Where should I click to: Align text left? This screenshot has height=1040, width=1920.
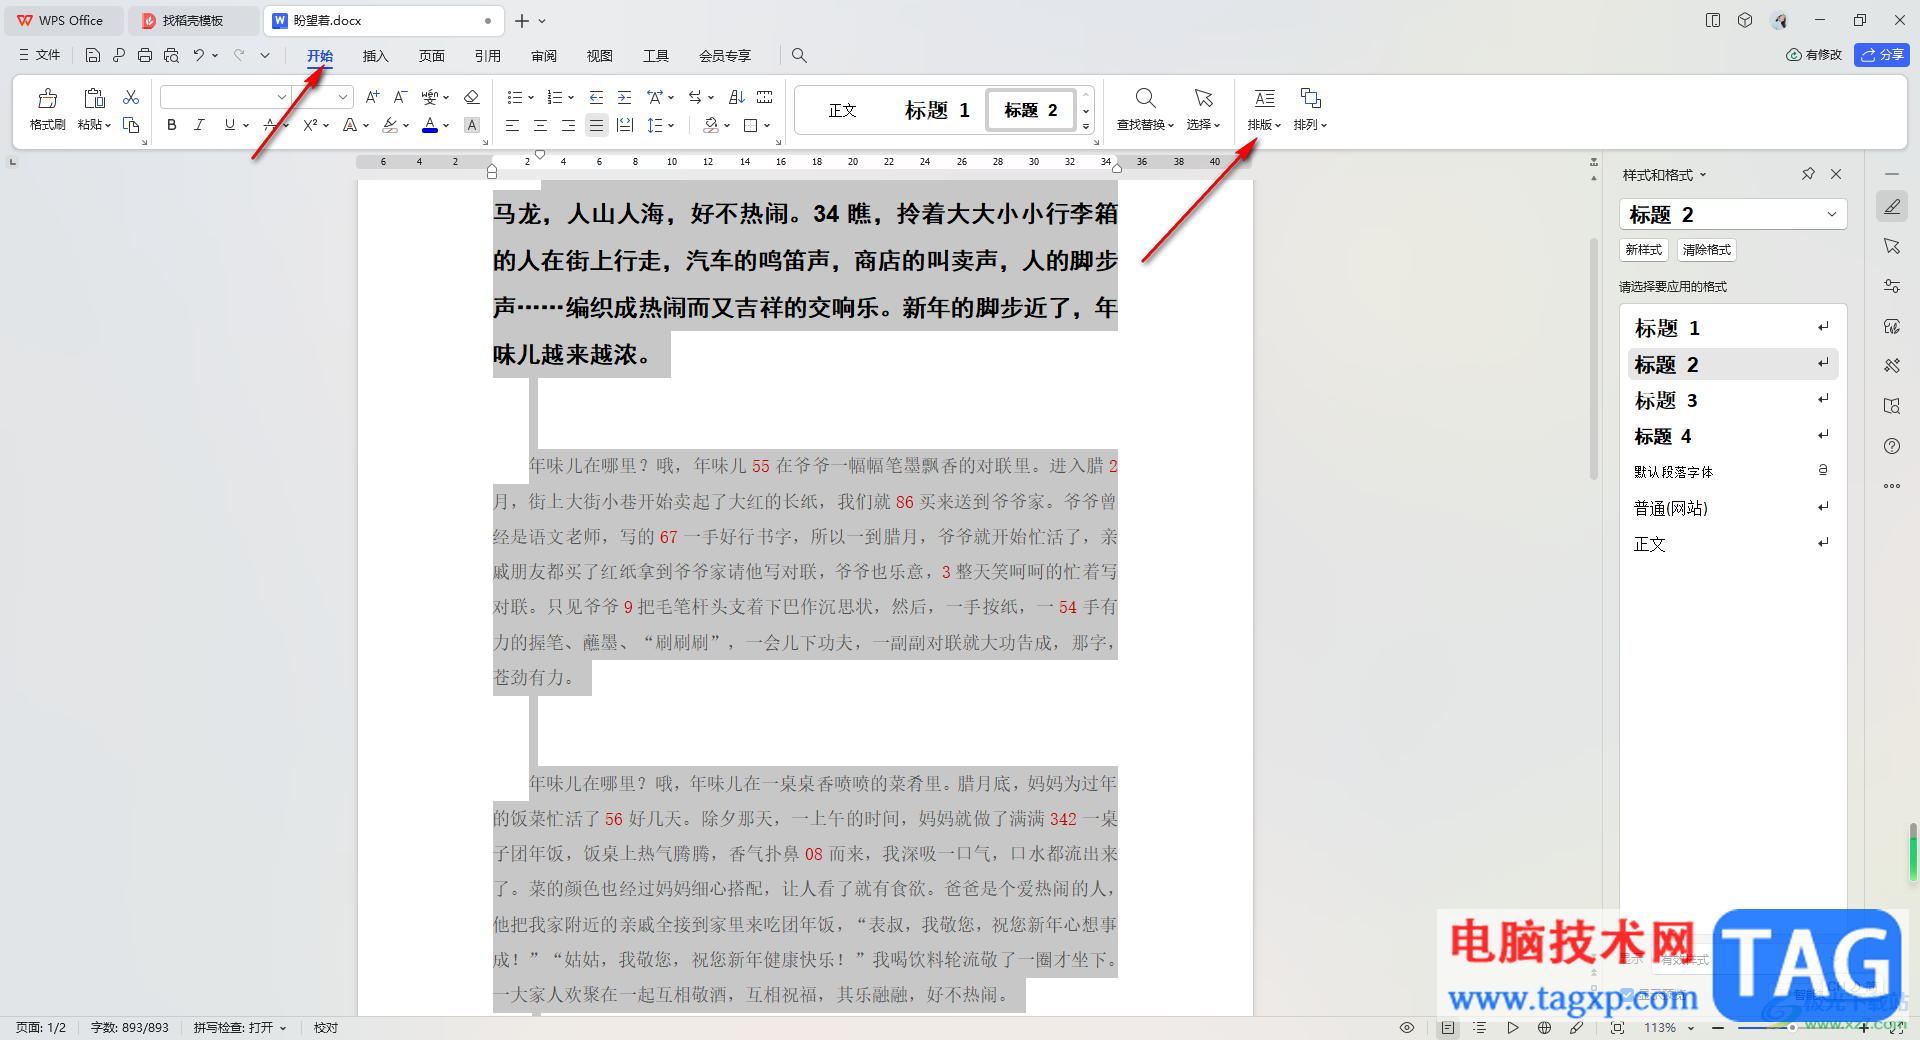(x=512, y=125)
